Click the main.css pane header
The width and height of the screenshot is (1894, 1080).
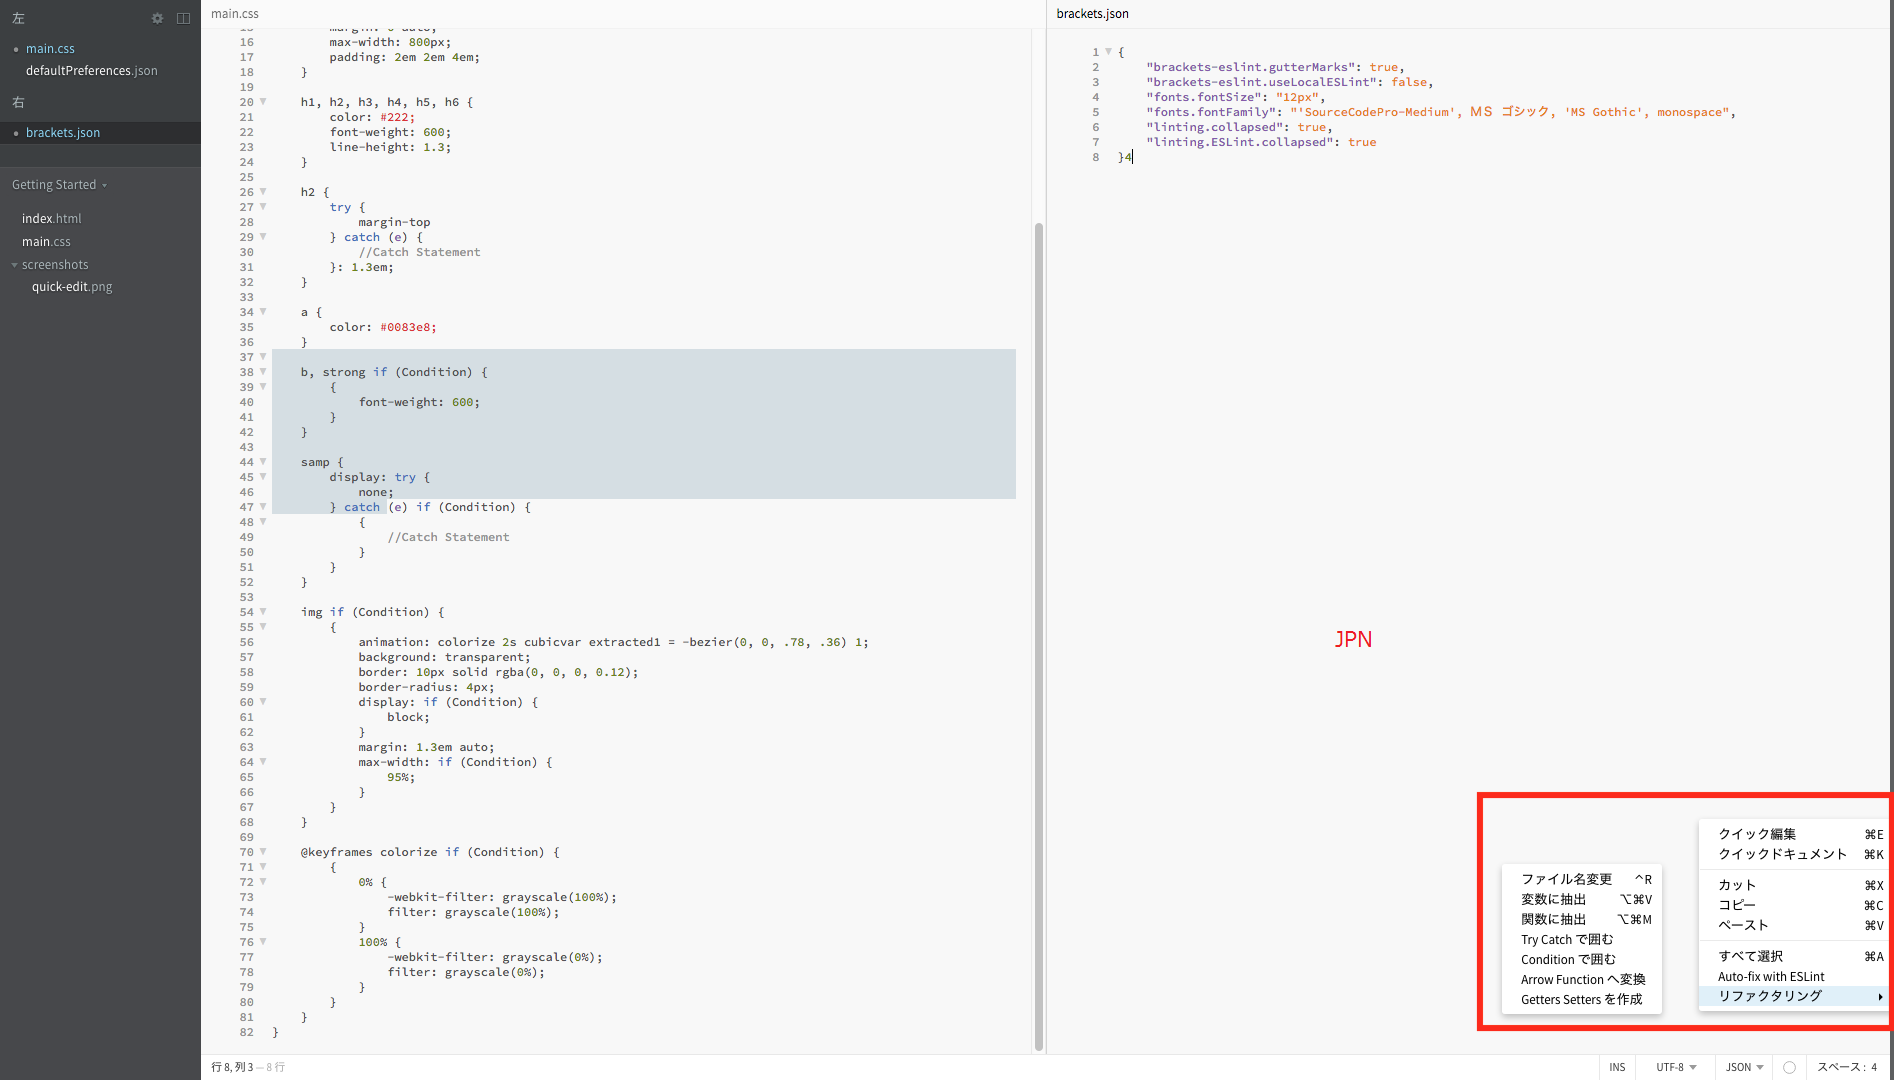[x=235, y=14]
